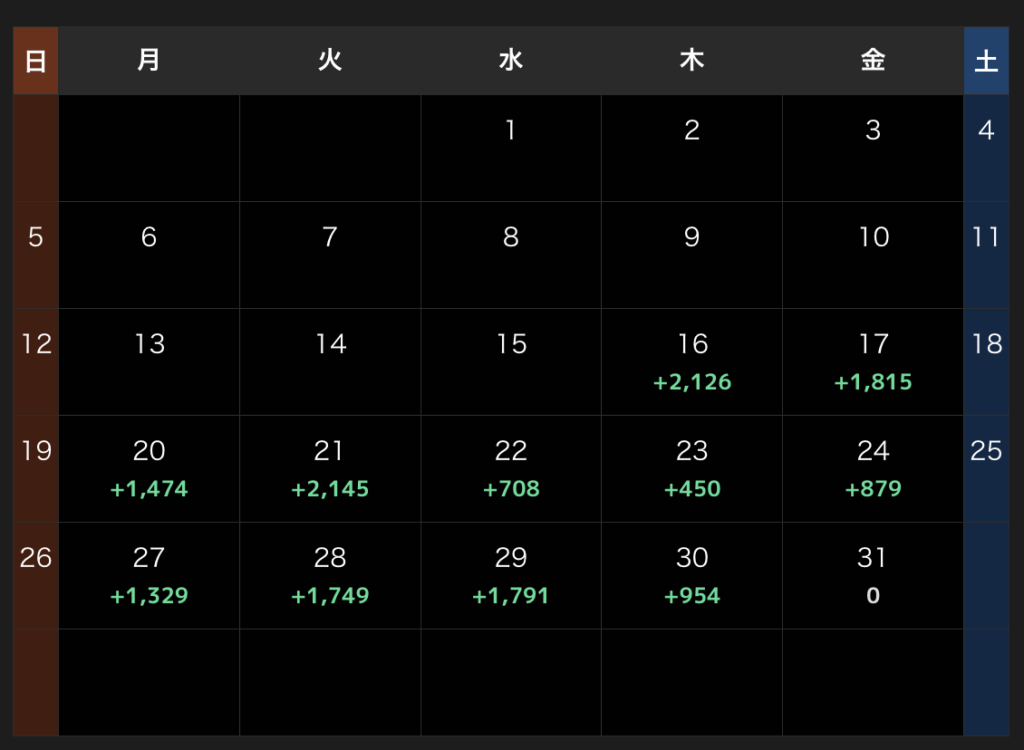Choose day 23 showing +450
Viewport: 1024px width, 750px height.
[x=692, y=469]
